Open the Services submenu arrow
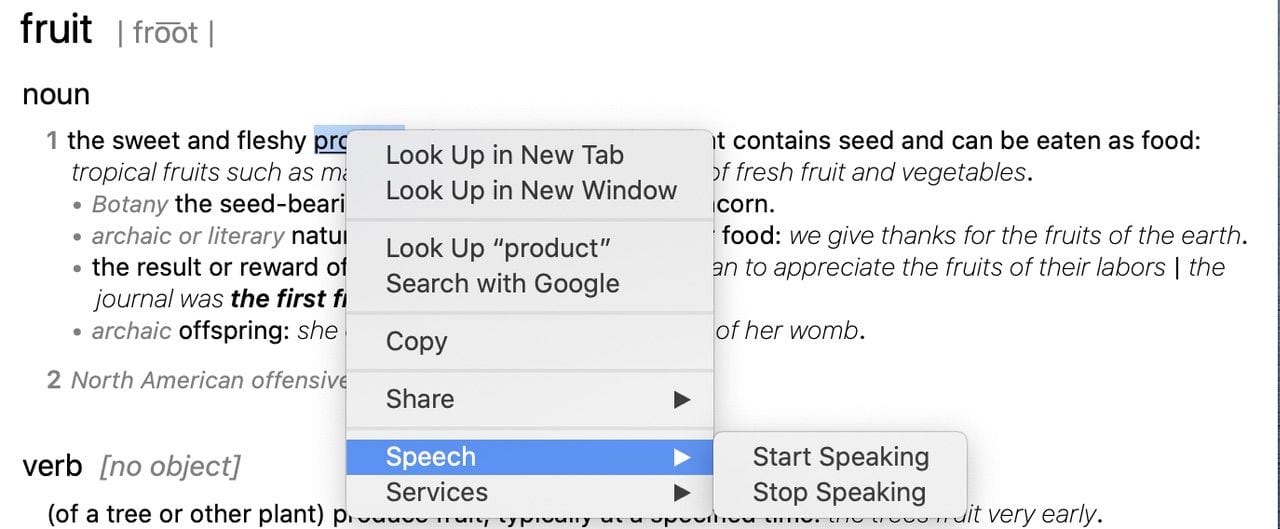 tap(682, 492)
